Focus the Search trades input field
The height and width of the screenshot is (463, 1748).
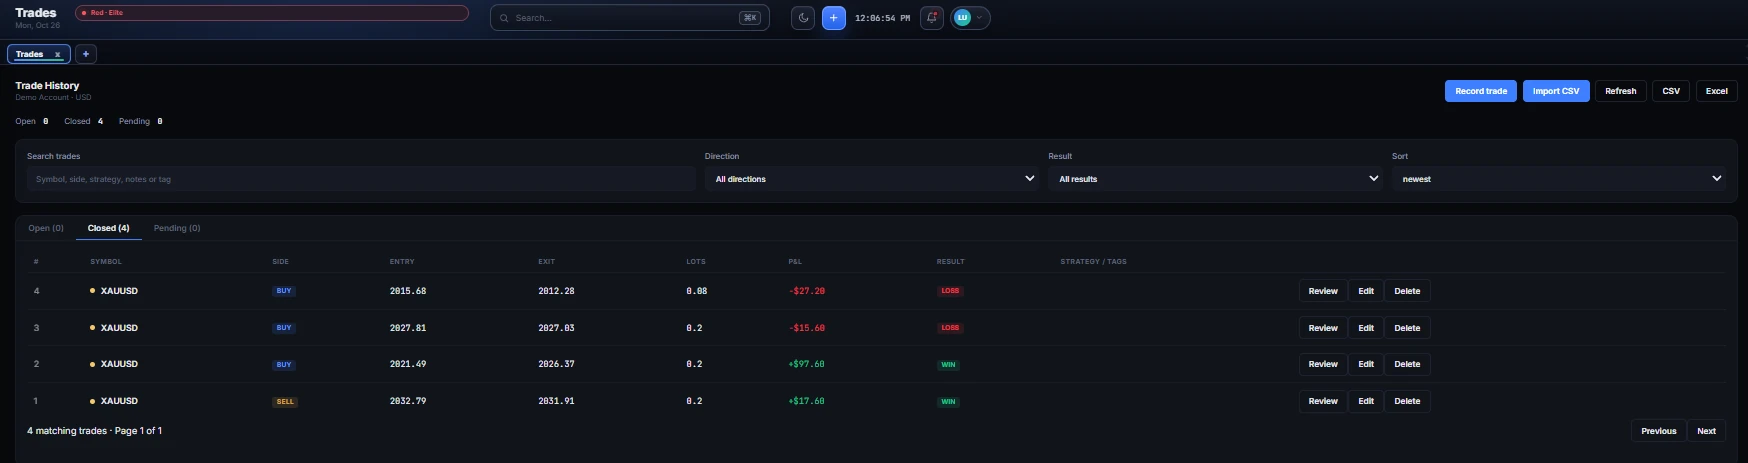click(361, 179)
